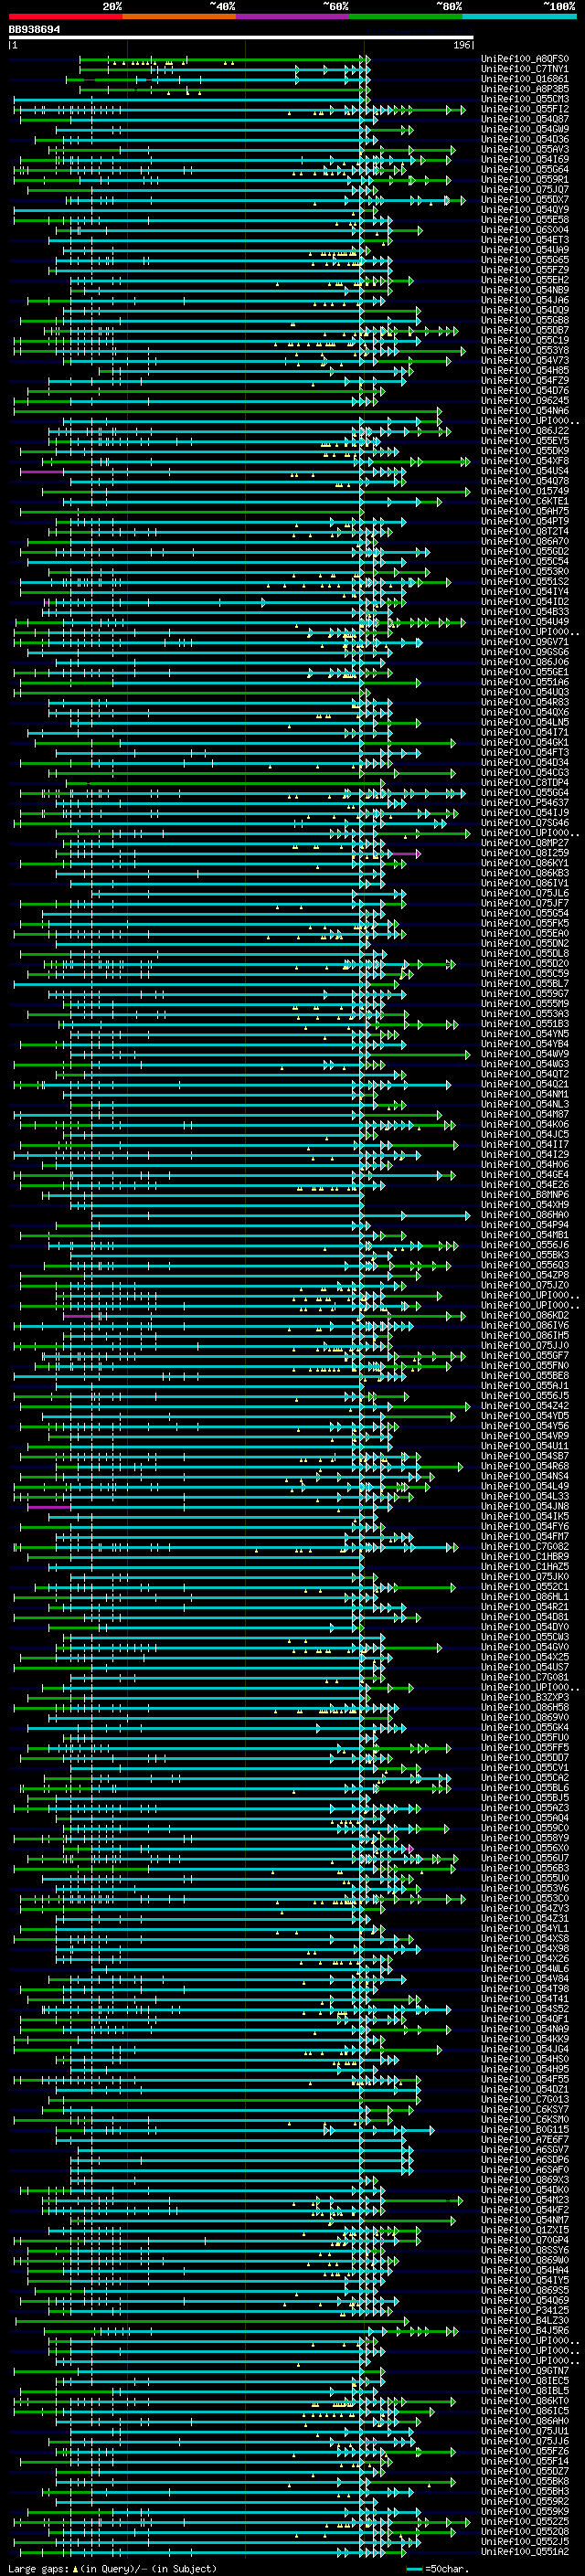Open hit UniRef100_A8QFS0
The image size is (585, 2576).
click(x=525, y=59)
